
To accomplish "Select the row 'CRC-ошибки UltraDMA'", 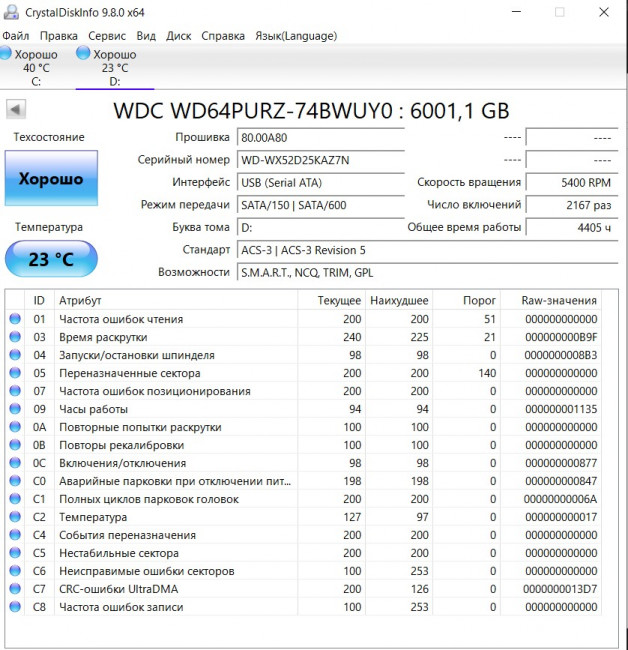I will pyautogui.click(x=303, y=589).
